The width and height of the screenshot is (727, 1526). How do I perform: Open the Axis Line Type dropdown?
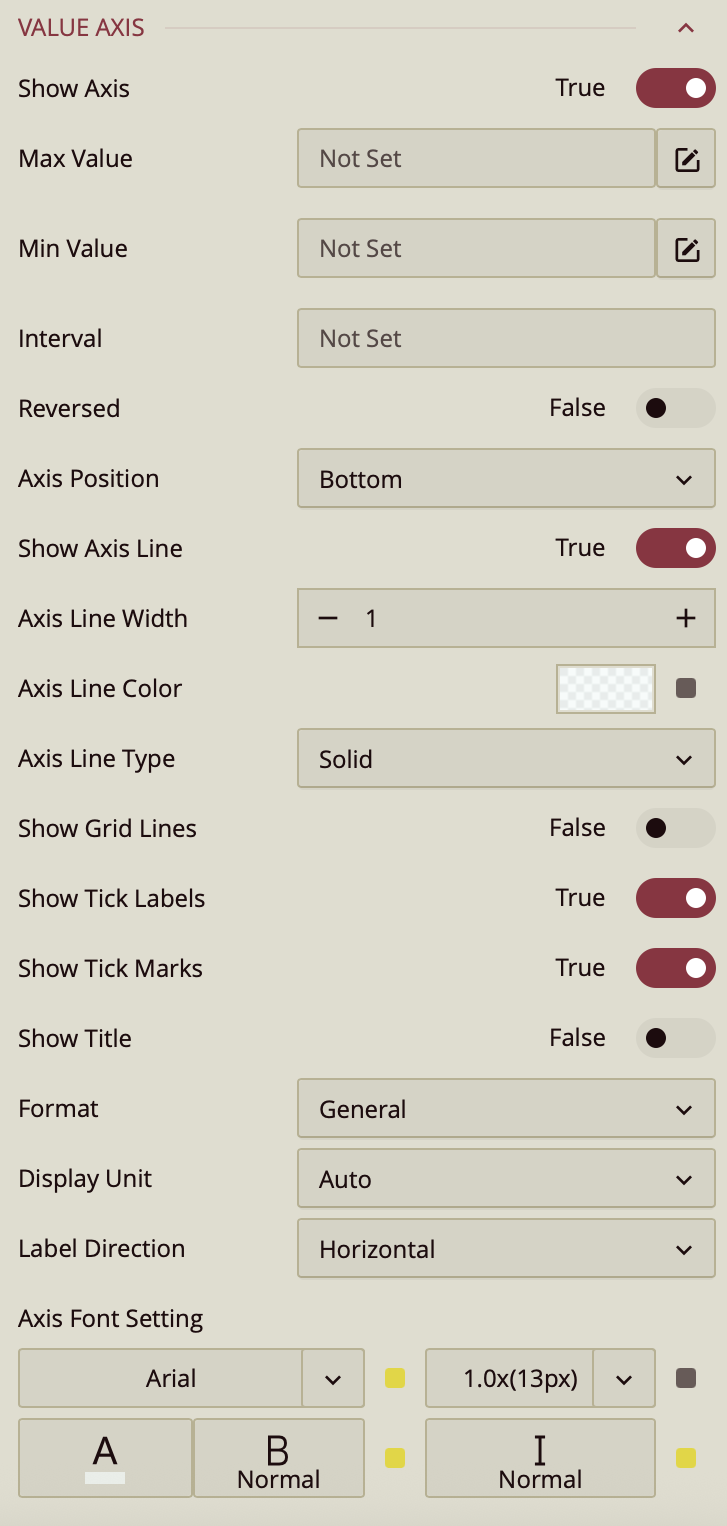tap(506, 758)
